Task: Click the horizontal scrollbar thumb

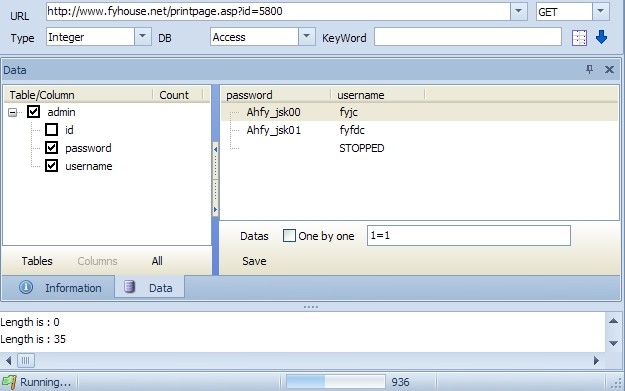Action: pos(26,361)
